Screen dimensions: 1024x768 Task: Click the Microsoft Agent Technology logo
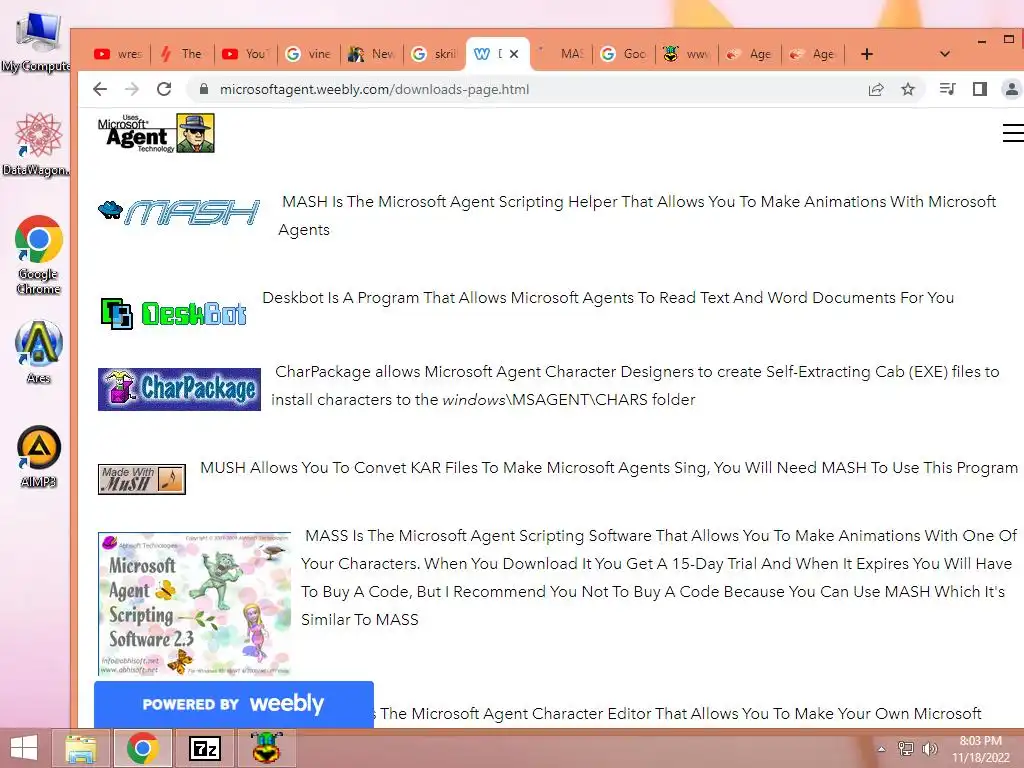click(x=156, y=133)
